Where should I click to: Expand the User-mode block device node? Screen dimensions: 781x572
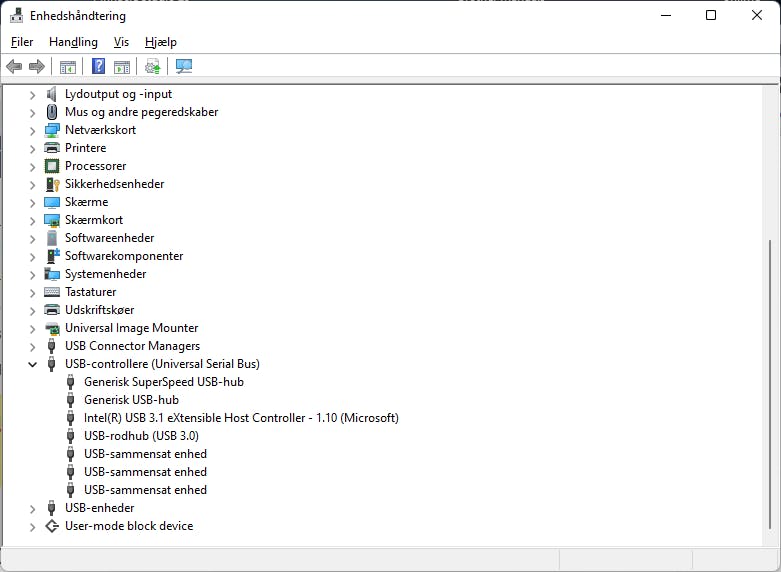(x=32, y=527)
